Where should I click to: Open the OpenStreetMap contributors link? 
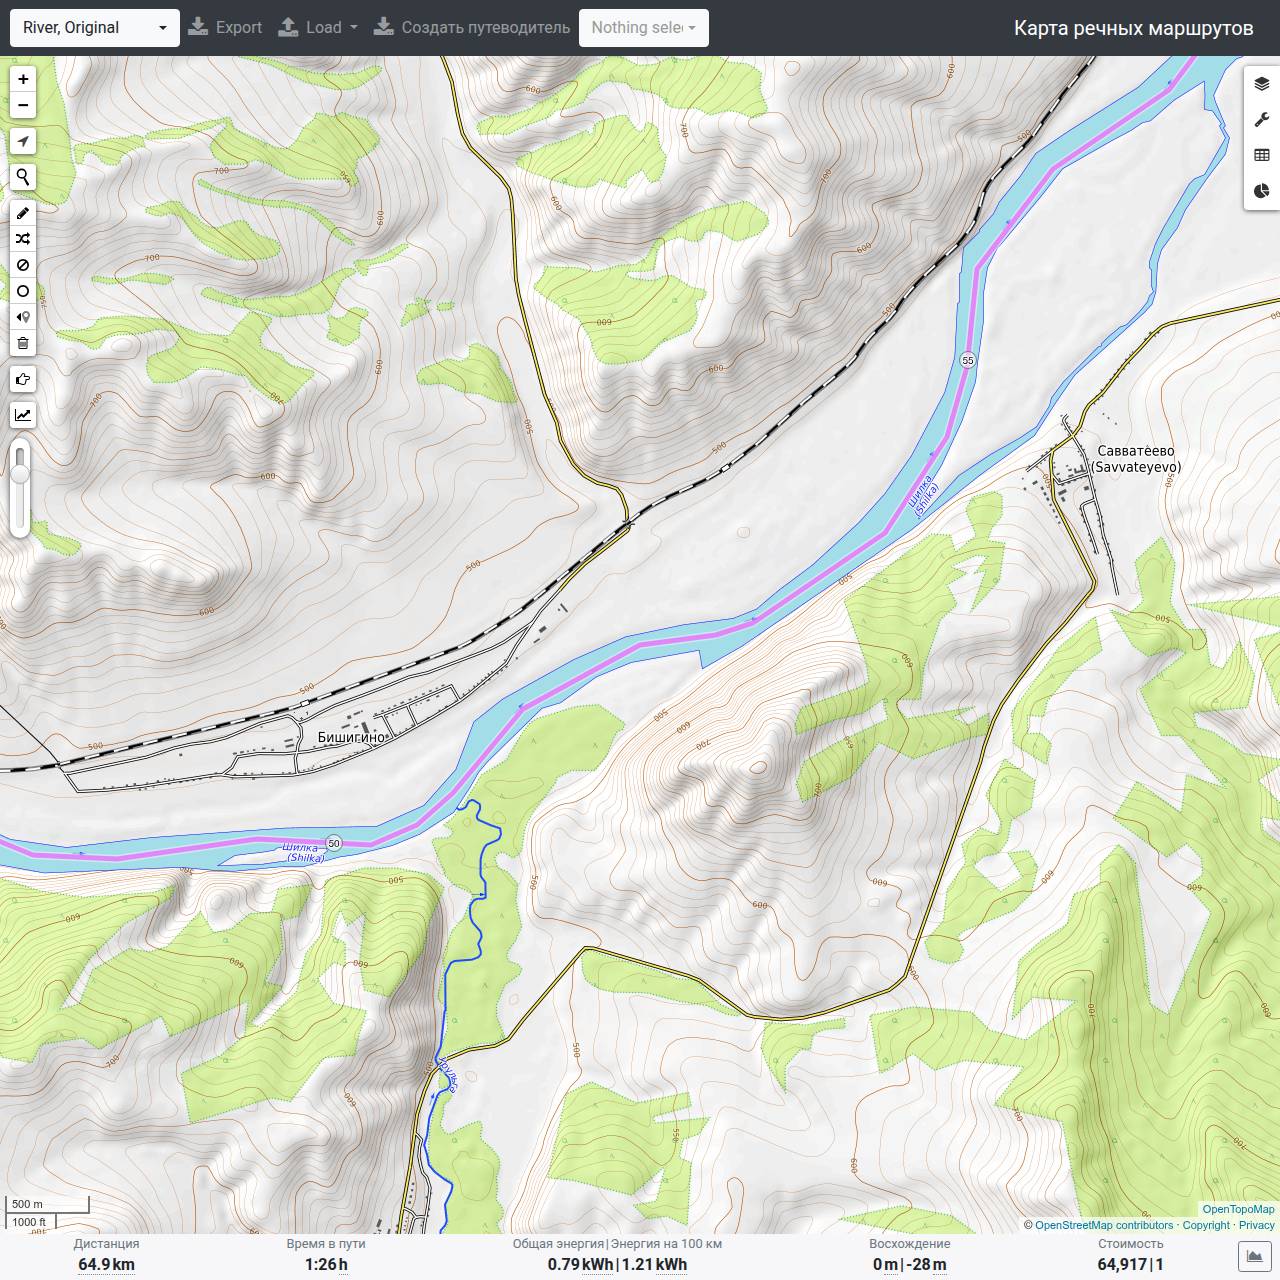1104,1225
